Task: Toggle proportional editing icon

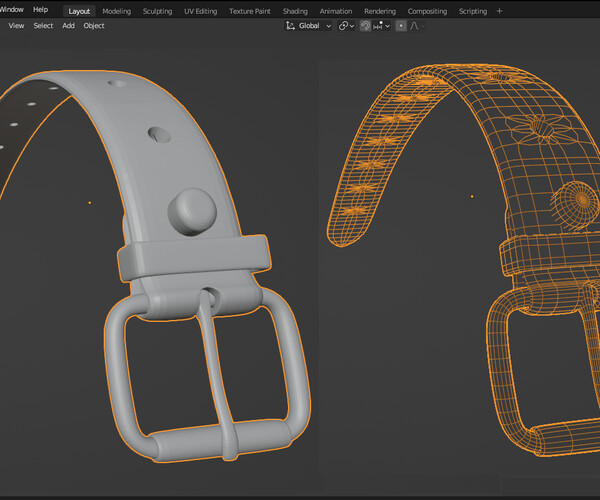Action: coord(401,26)
